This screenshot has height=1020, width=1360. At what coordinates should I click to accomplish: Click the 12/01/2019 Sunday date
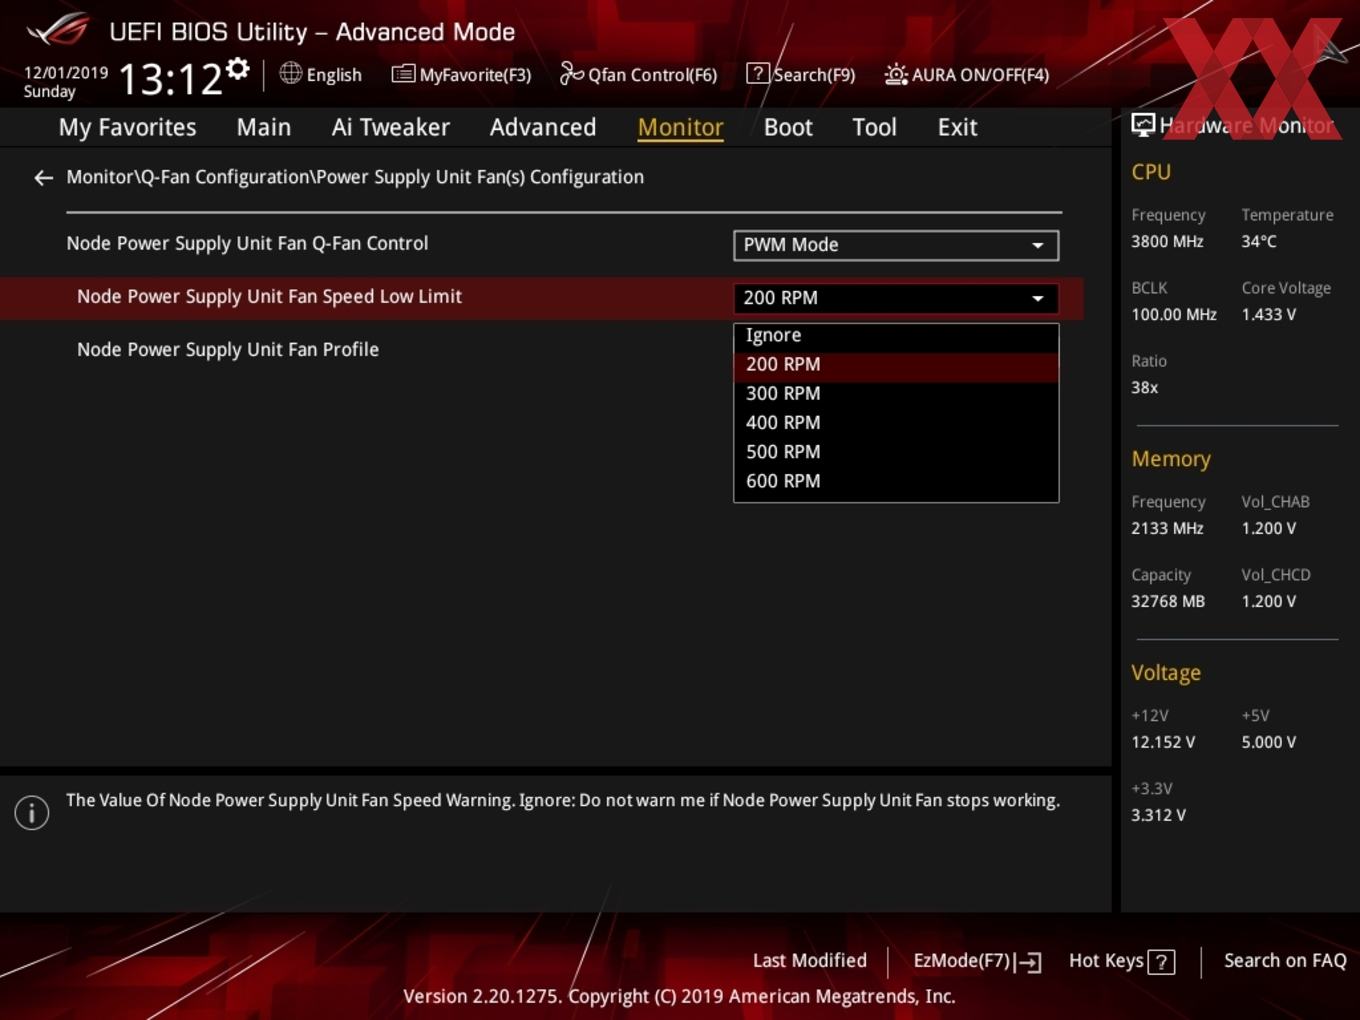65,82
